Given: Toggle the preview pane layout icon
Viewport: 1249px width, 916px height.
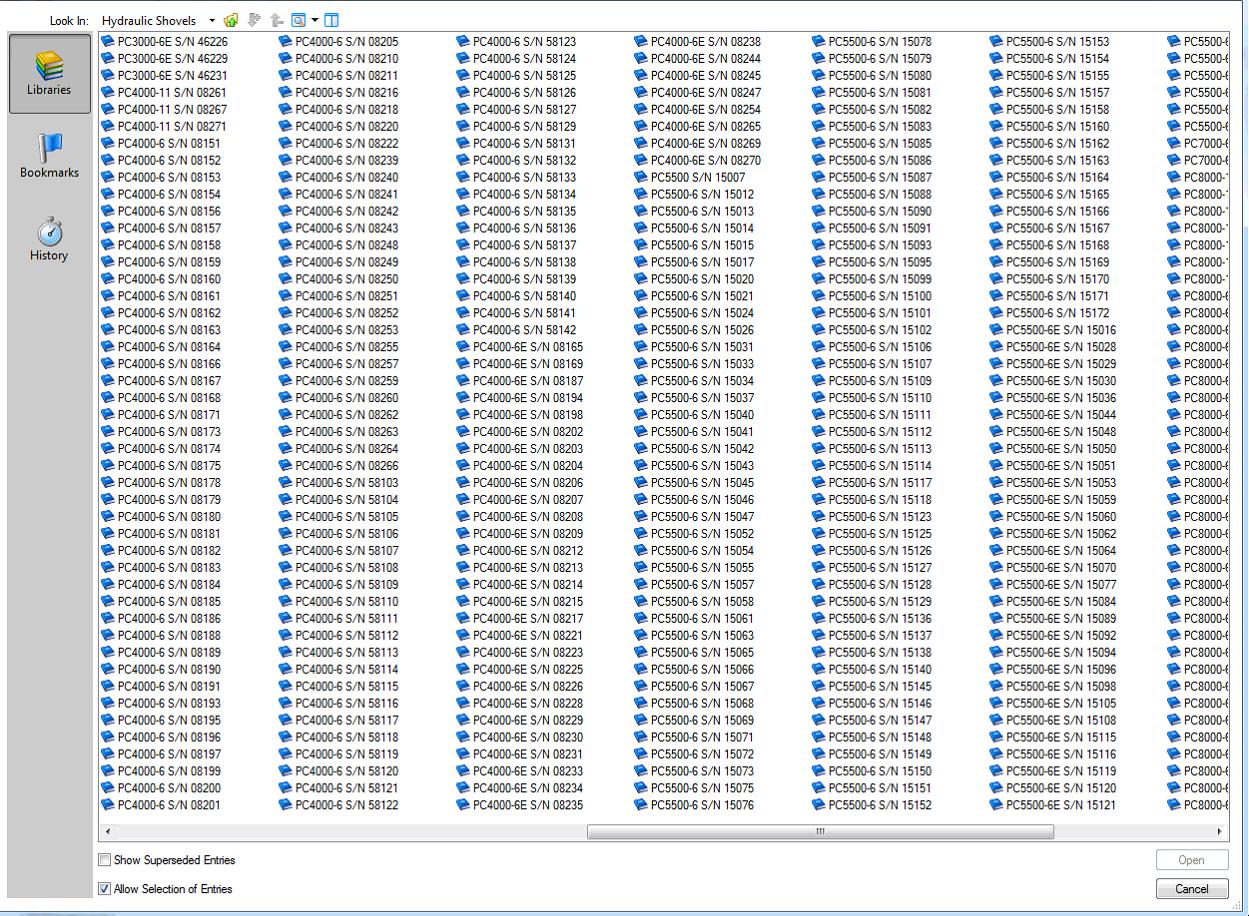Looking at the screenshot, I should (x=332, y=20).
